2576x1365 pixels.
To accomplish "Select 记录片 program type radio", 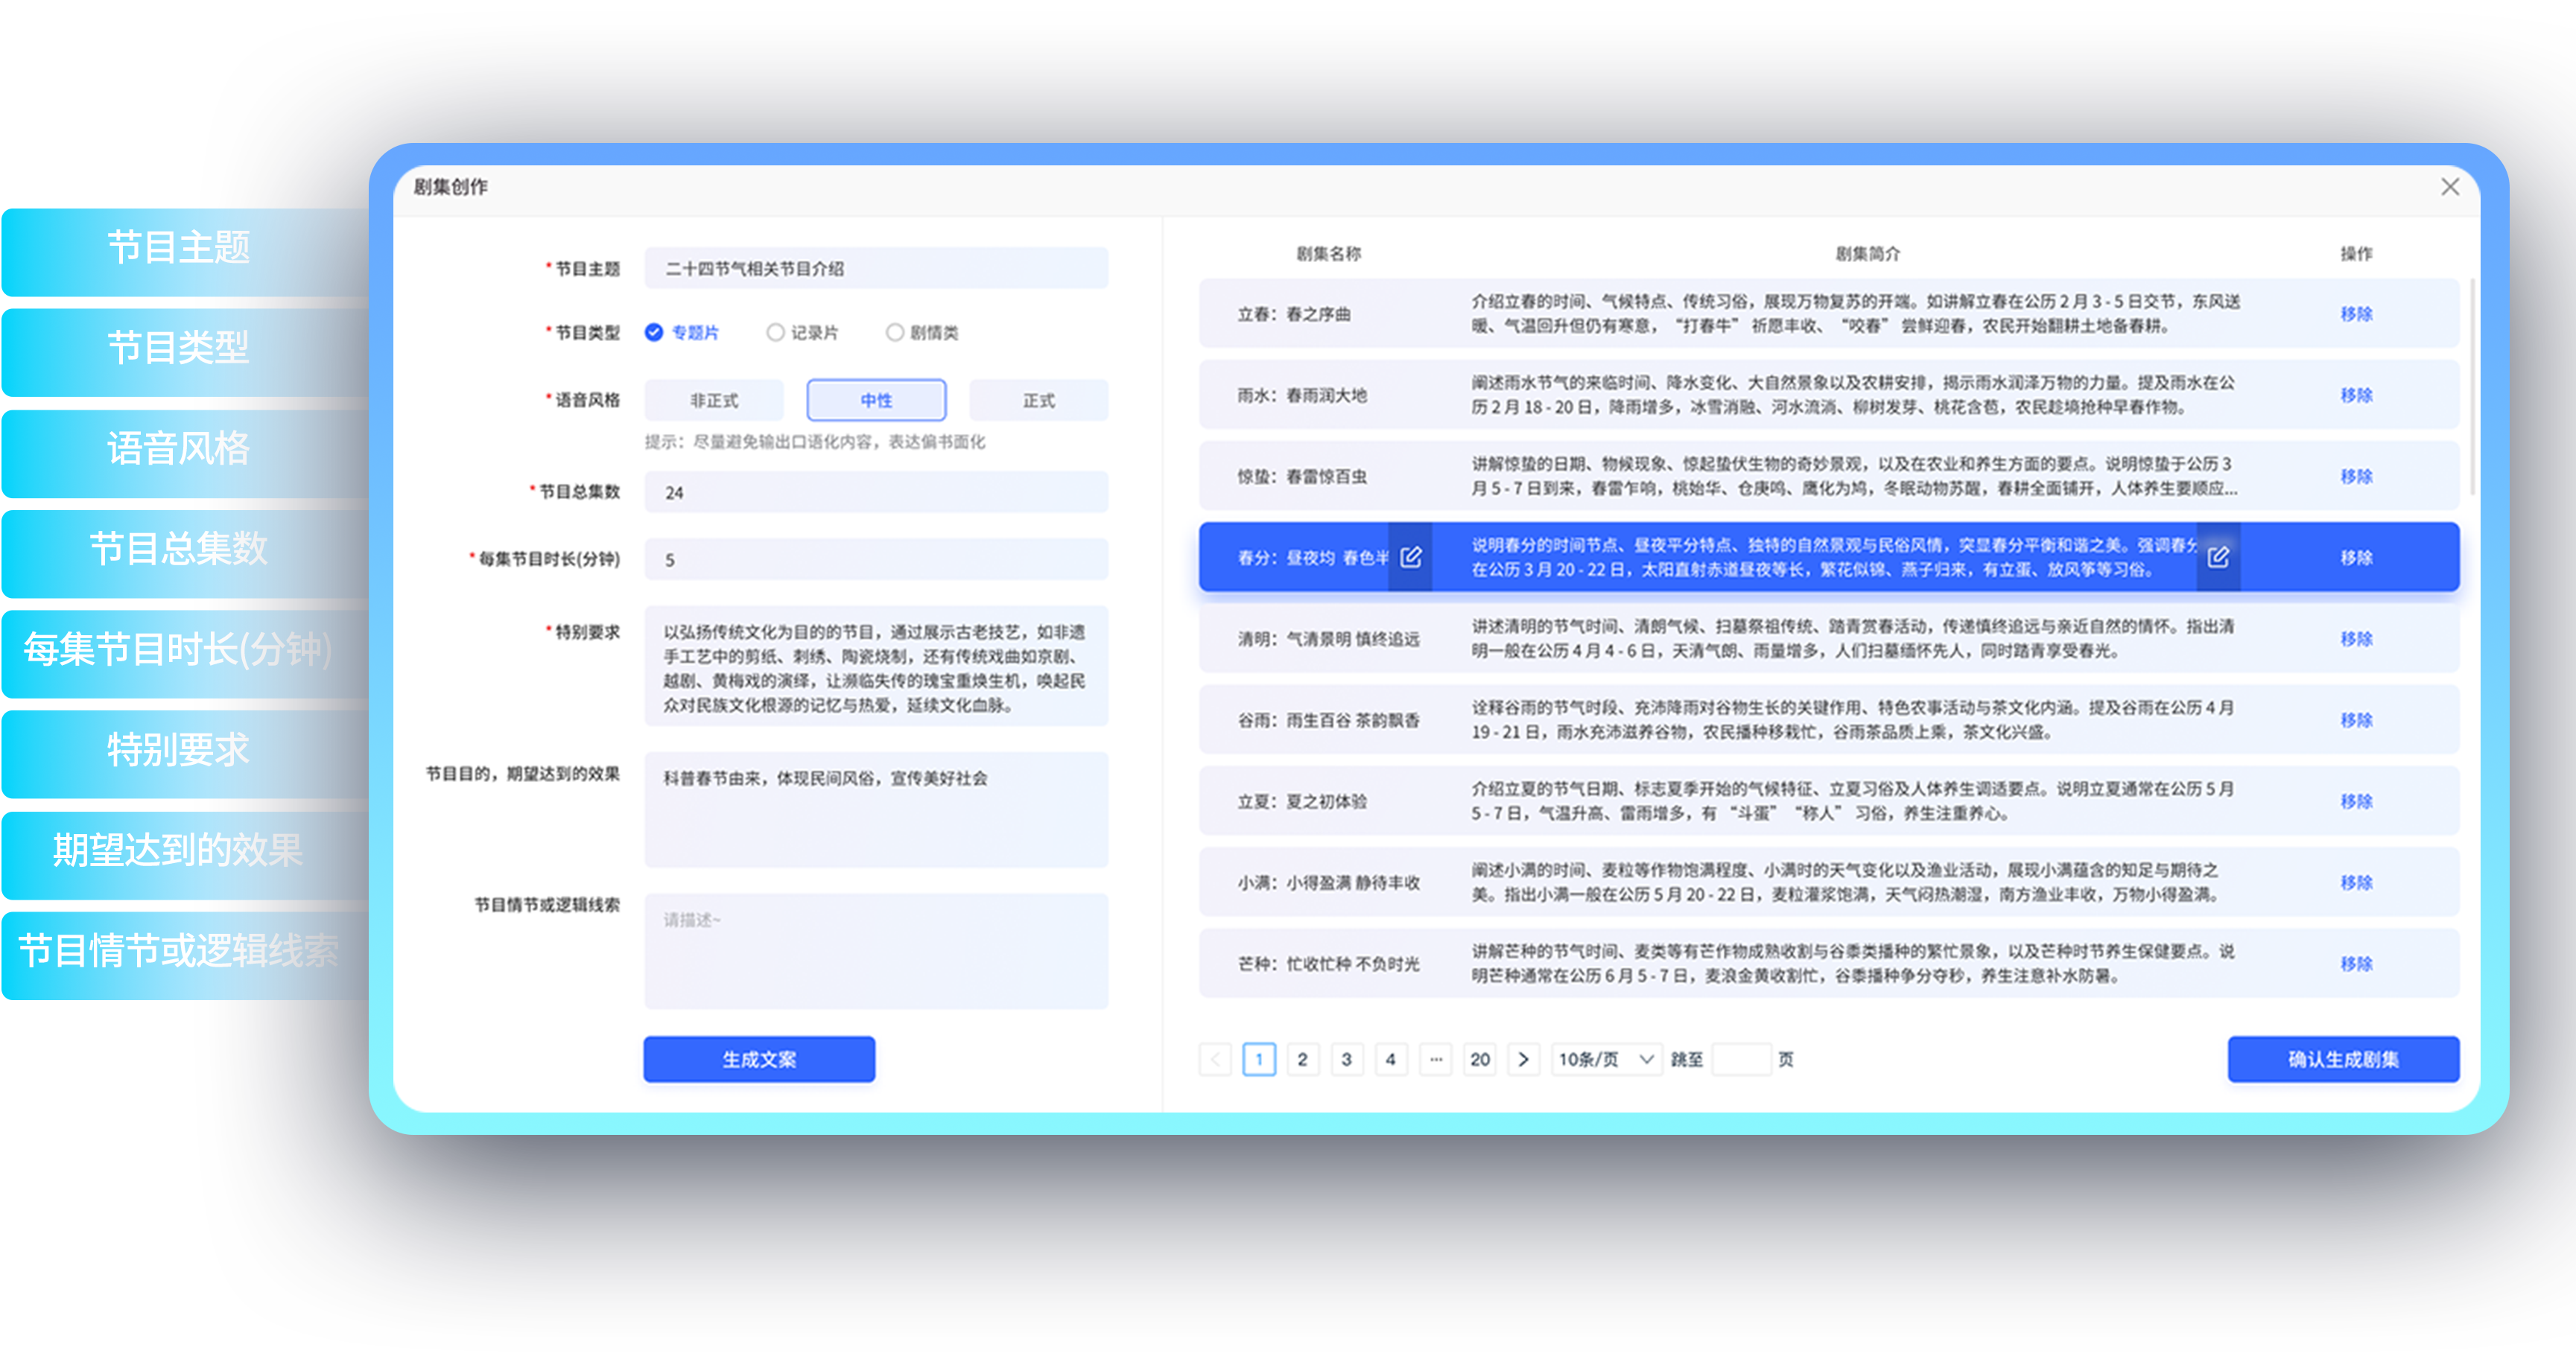I will click(775, 332).
